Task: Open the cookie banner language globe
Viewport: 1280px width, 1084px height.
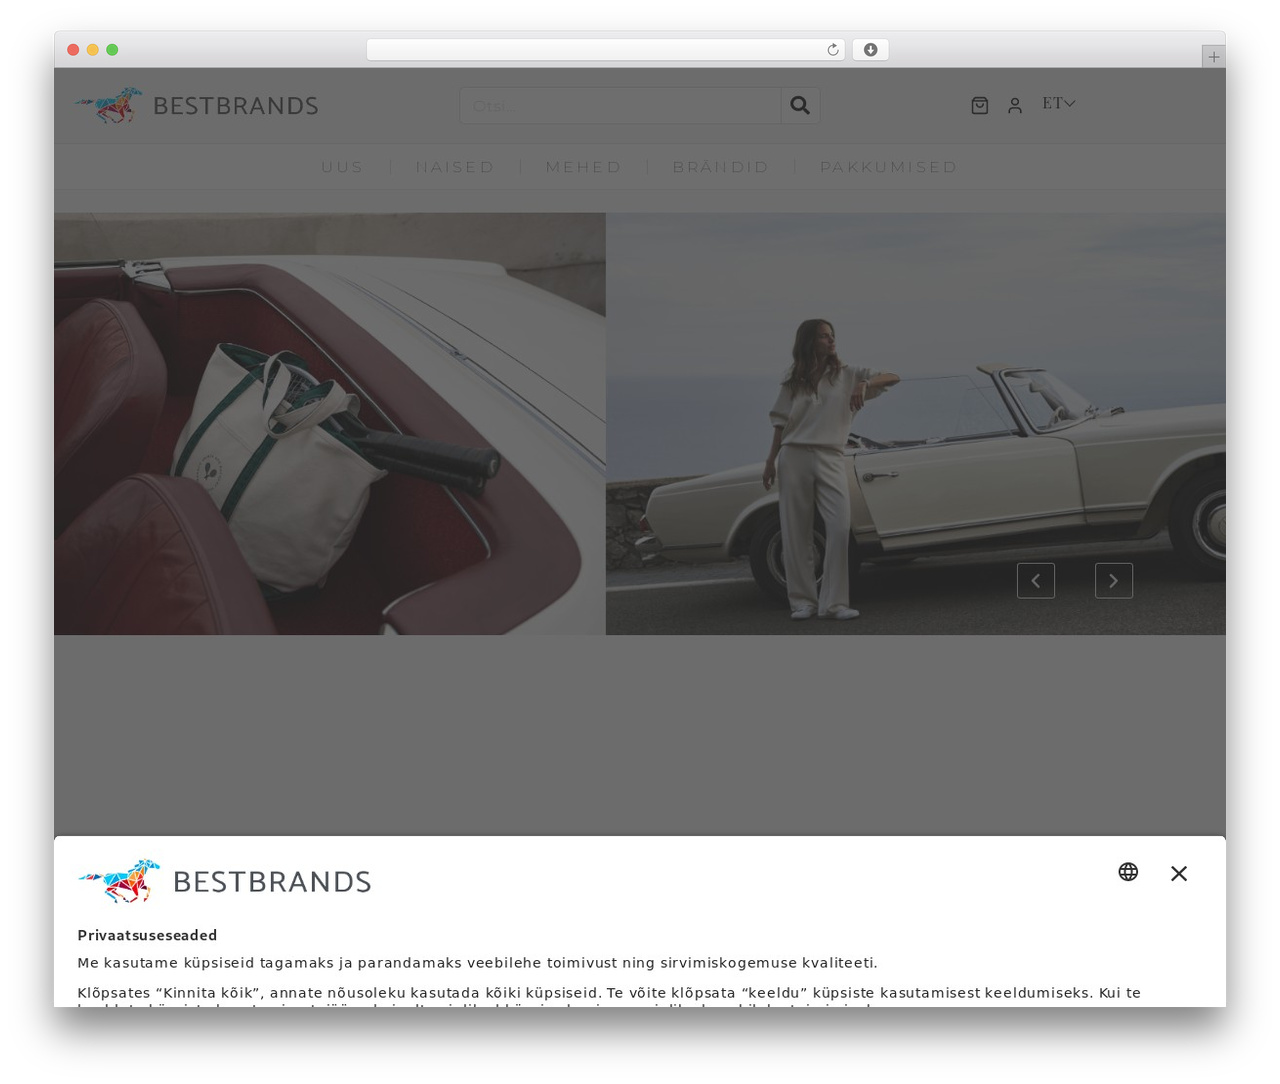Action: pyautogui.click(x=1128, y=872)
